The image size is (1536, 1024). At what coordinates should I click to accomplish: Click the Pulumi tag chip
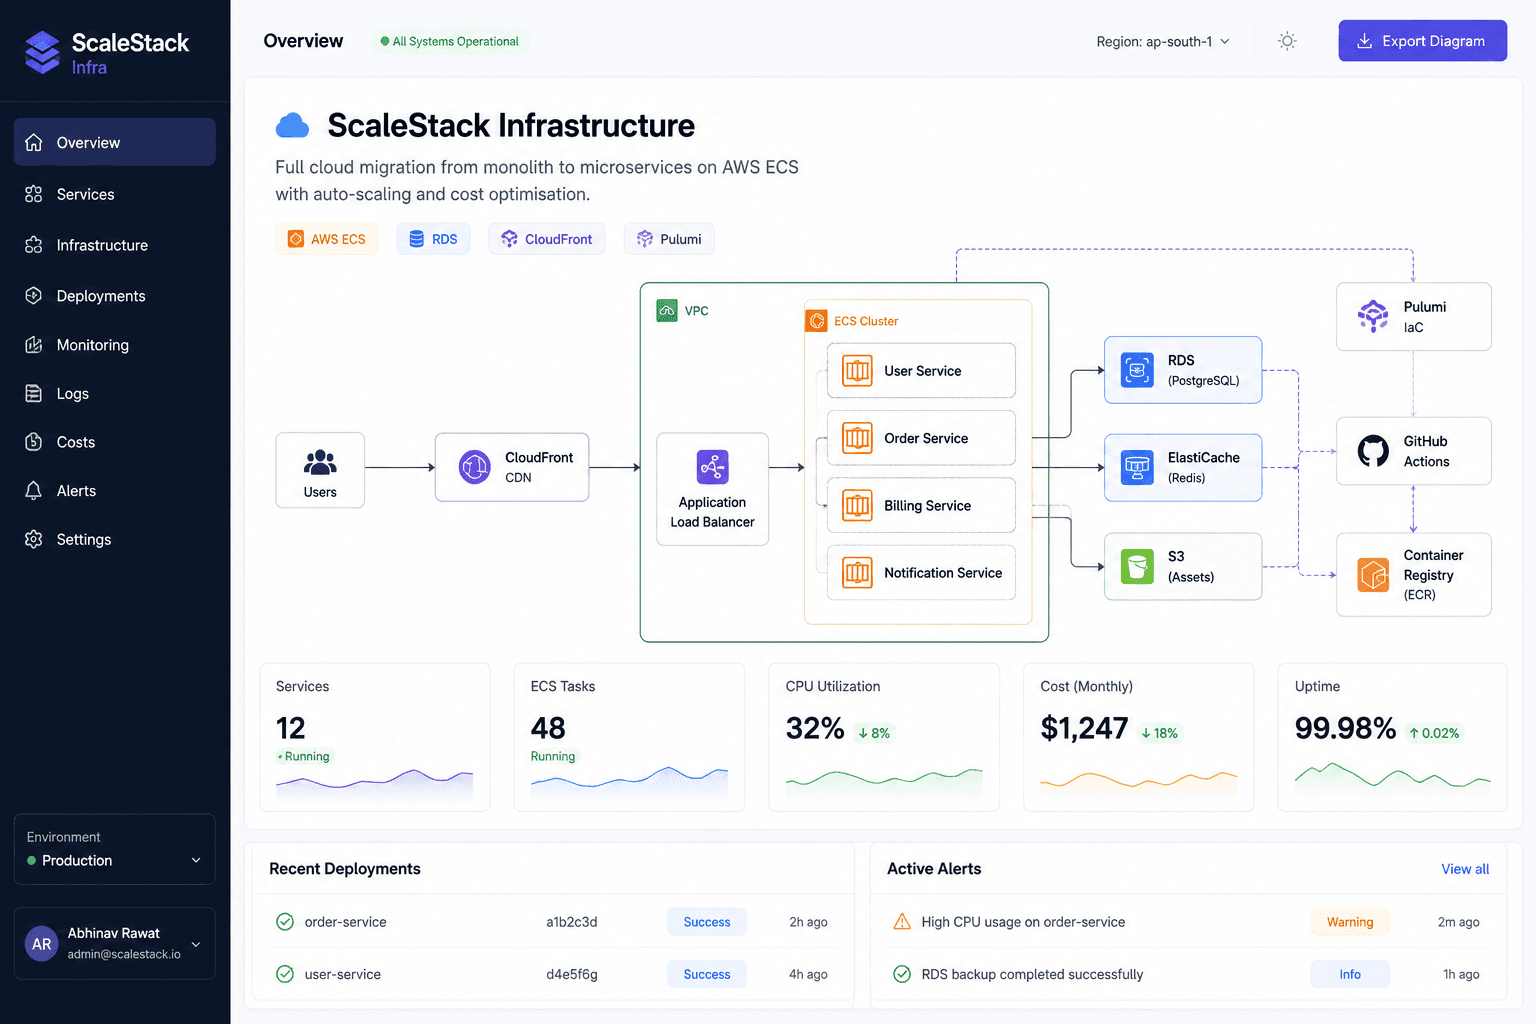(x=669, y=239)
